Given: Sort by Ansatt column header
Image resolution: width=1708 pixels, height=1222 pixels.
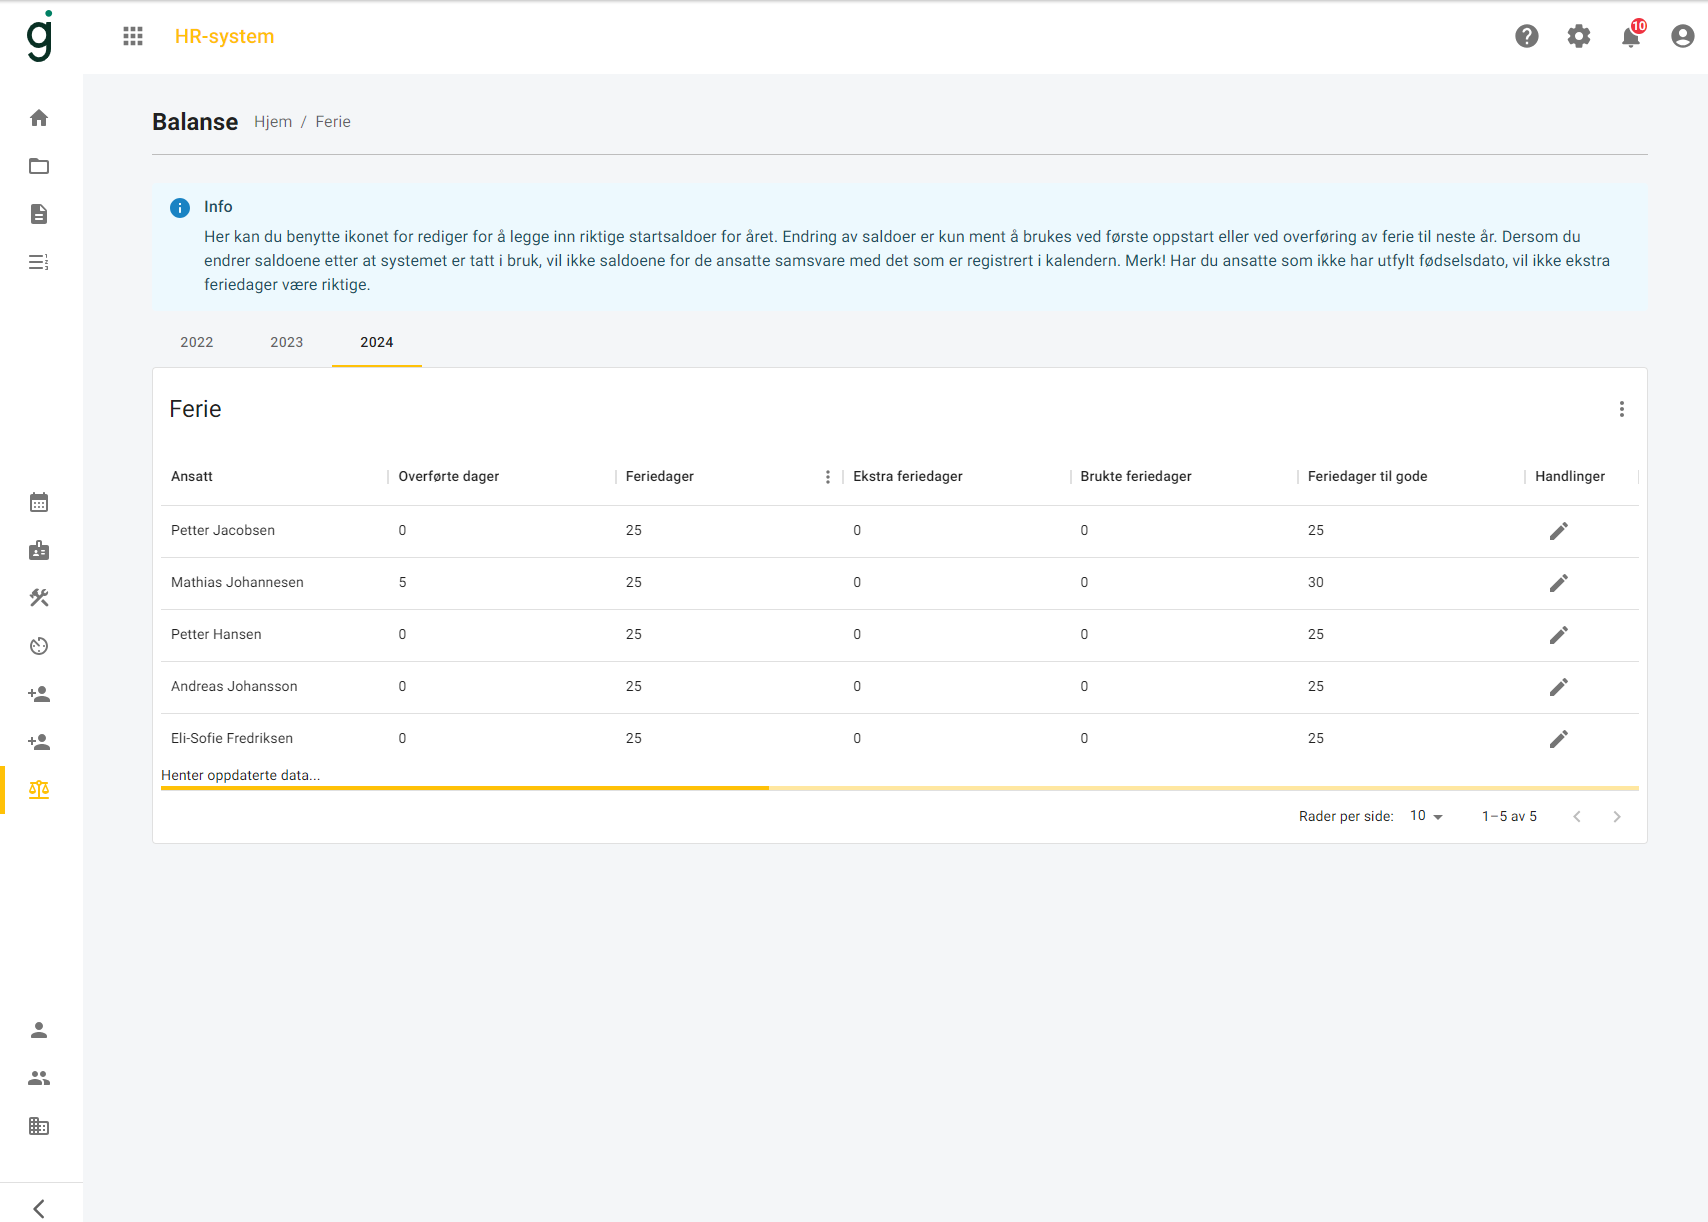Looking at the screenshot, I should tap(192, 477).
